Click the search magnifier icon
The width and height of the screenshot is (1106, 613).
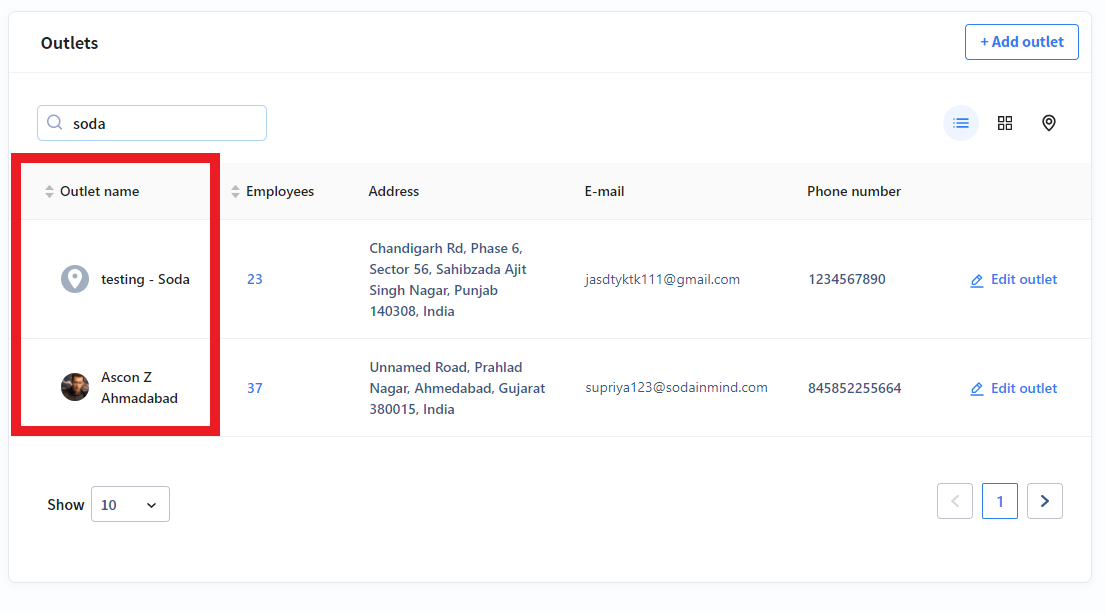(54, 122)
